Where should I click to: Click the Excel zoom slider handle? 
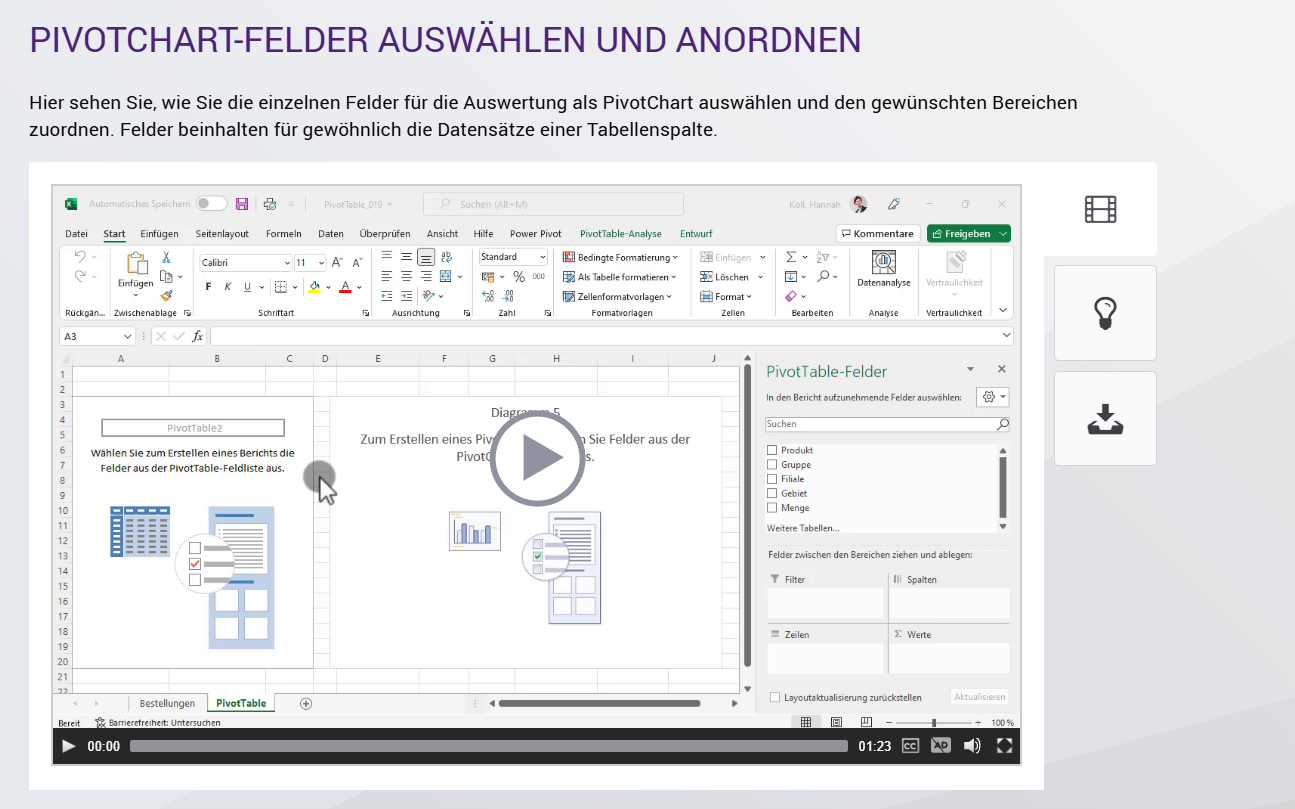(934, 722)
